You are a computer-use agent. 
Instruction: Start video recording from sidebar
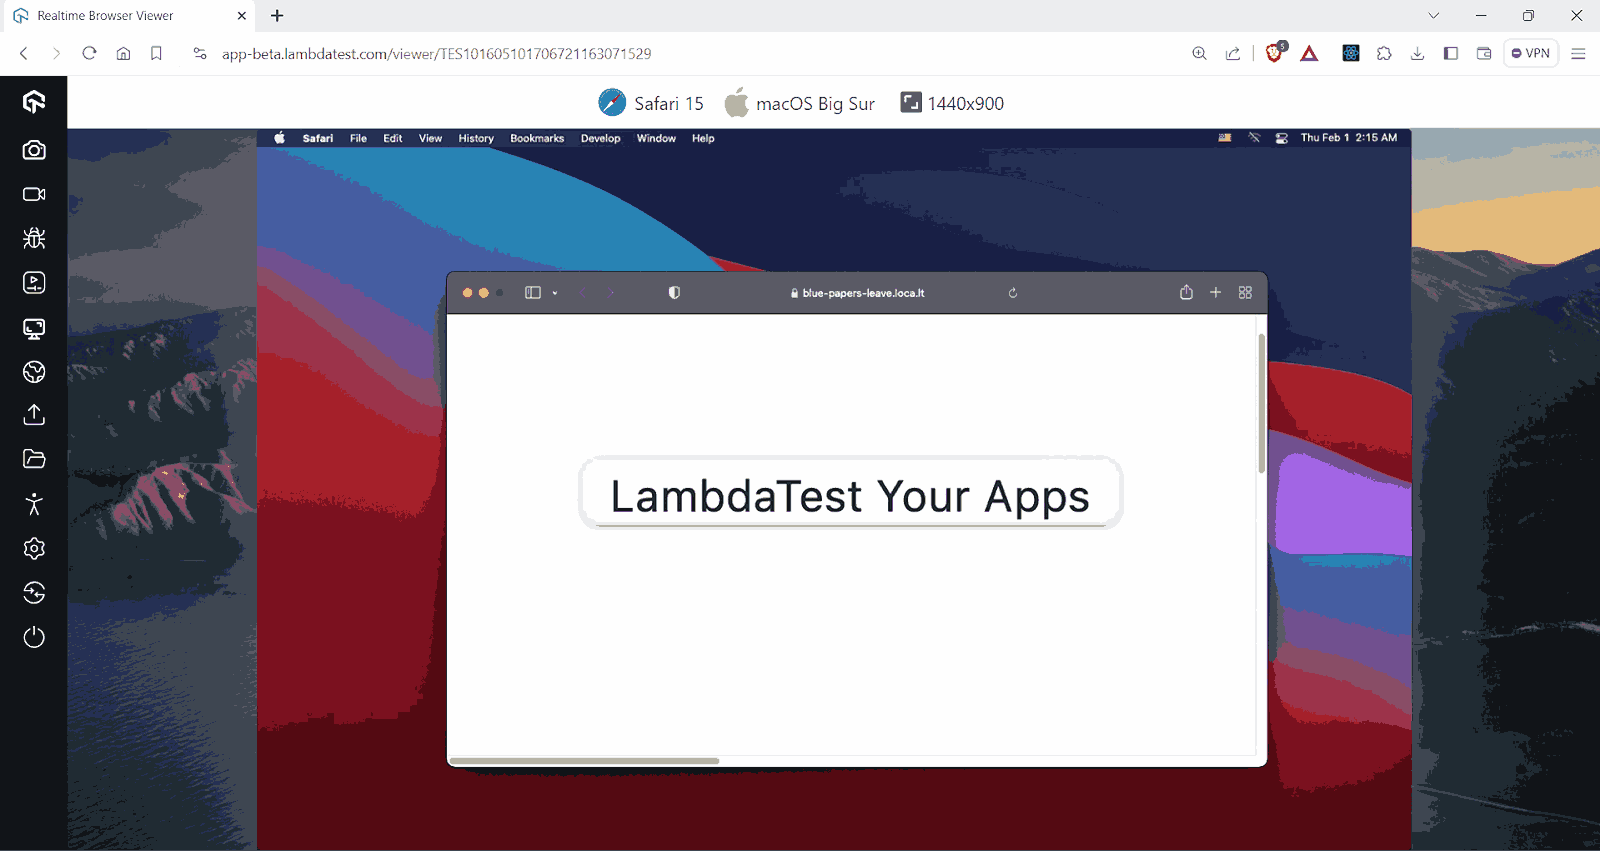tap(34, 194)
